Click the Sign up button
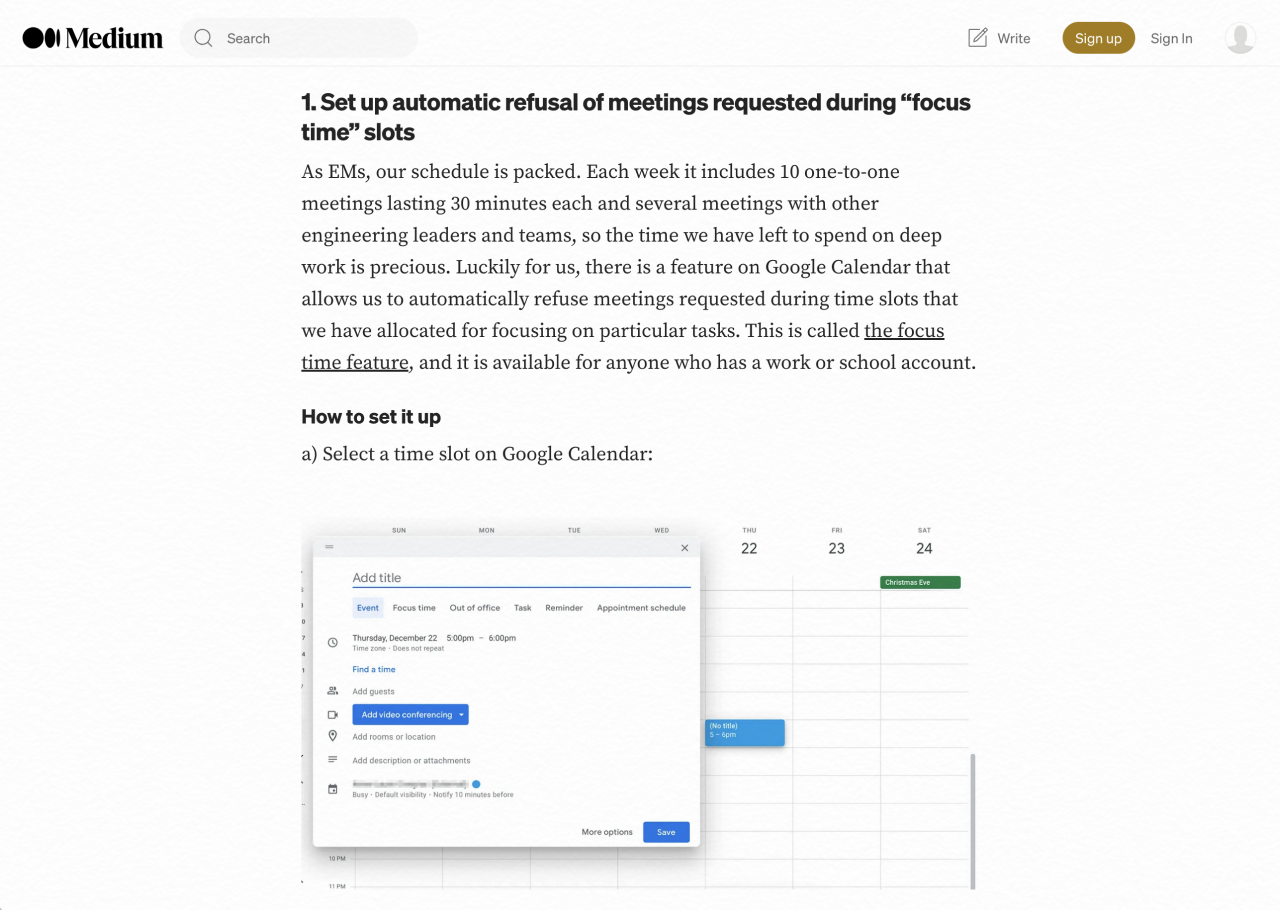This screenshot has width=1280, height=910. click(x=1098, y=38)
